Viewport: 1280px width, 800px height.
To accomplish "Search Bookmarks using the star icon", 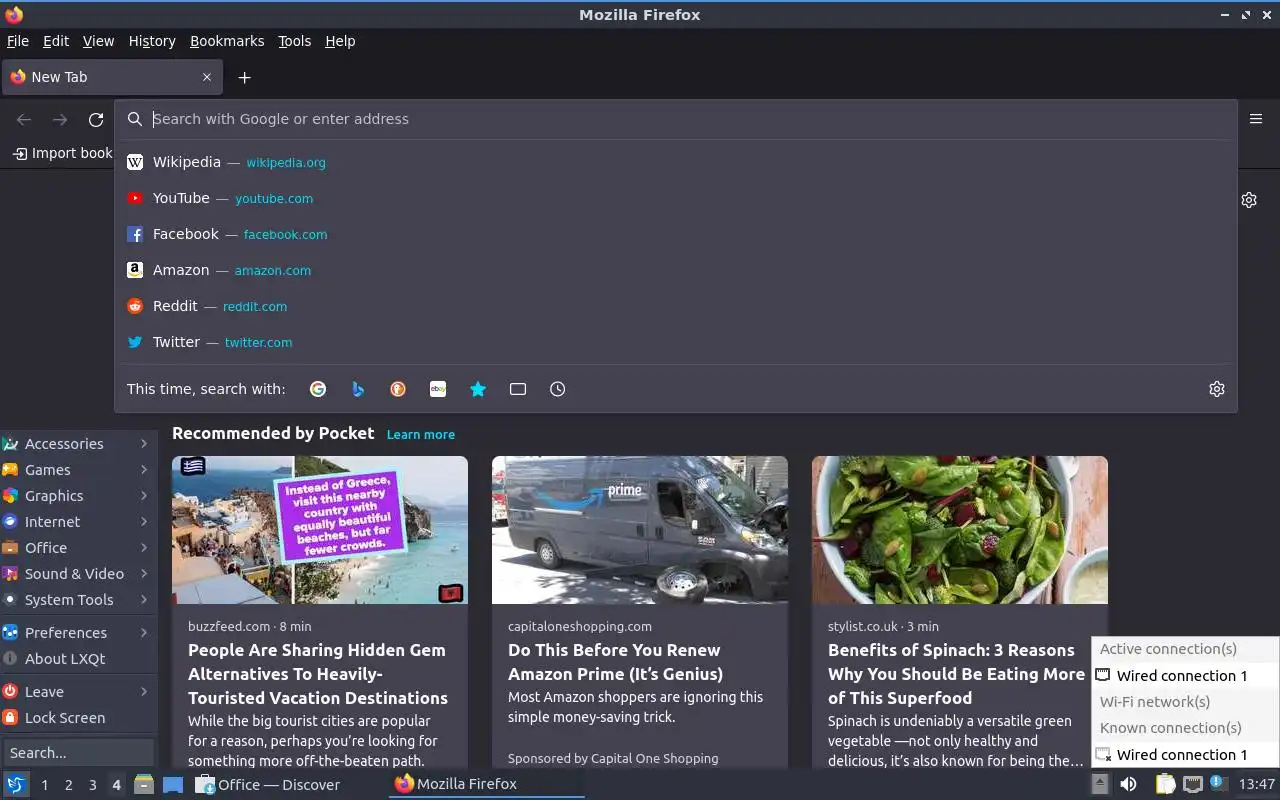I will [478, 389].
